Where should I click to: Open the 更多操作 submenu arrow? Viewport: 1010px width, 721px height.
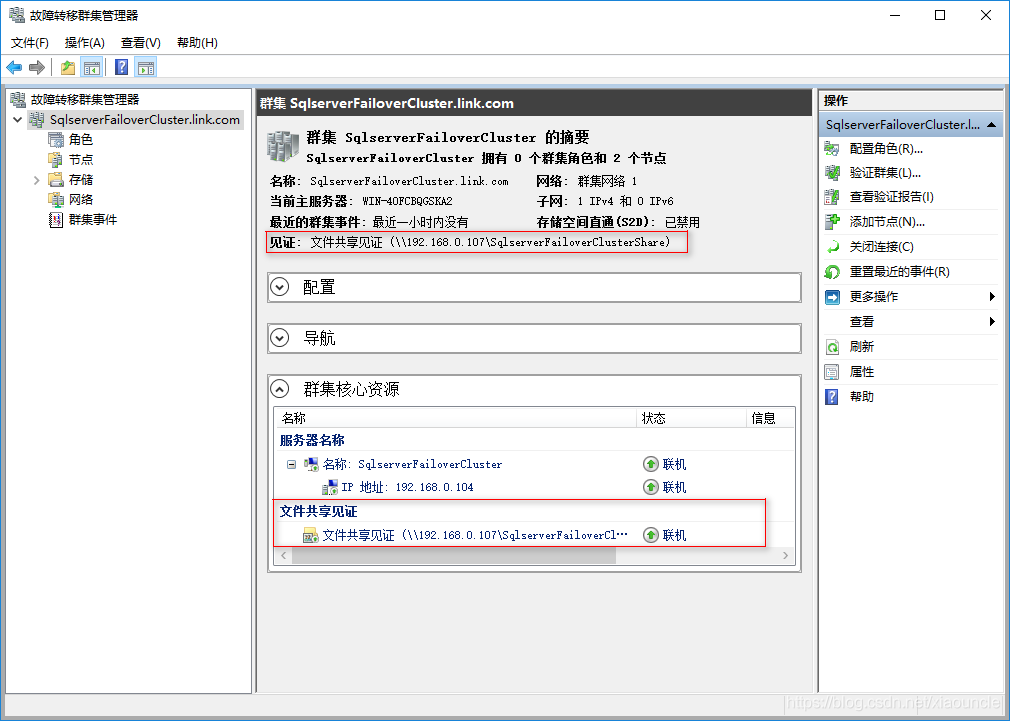992,297
